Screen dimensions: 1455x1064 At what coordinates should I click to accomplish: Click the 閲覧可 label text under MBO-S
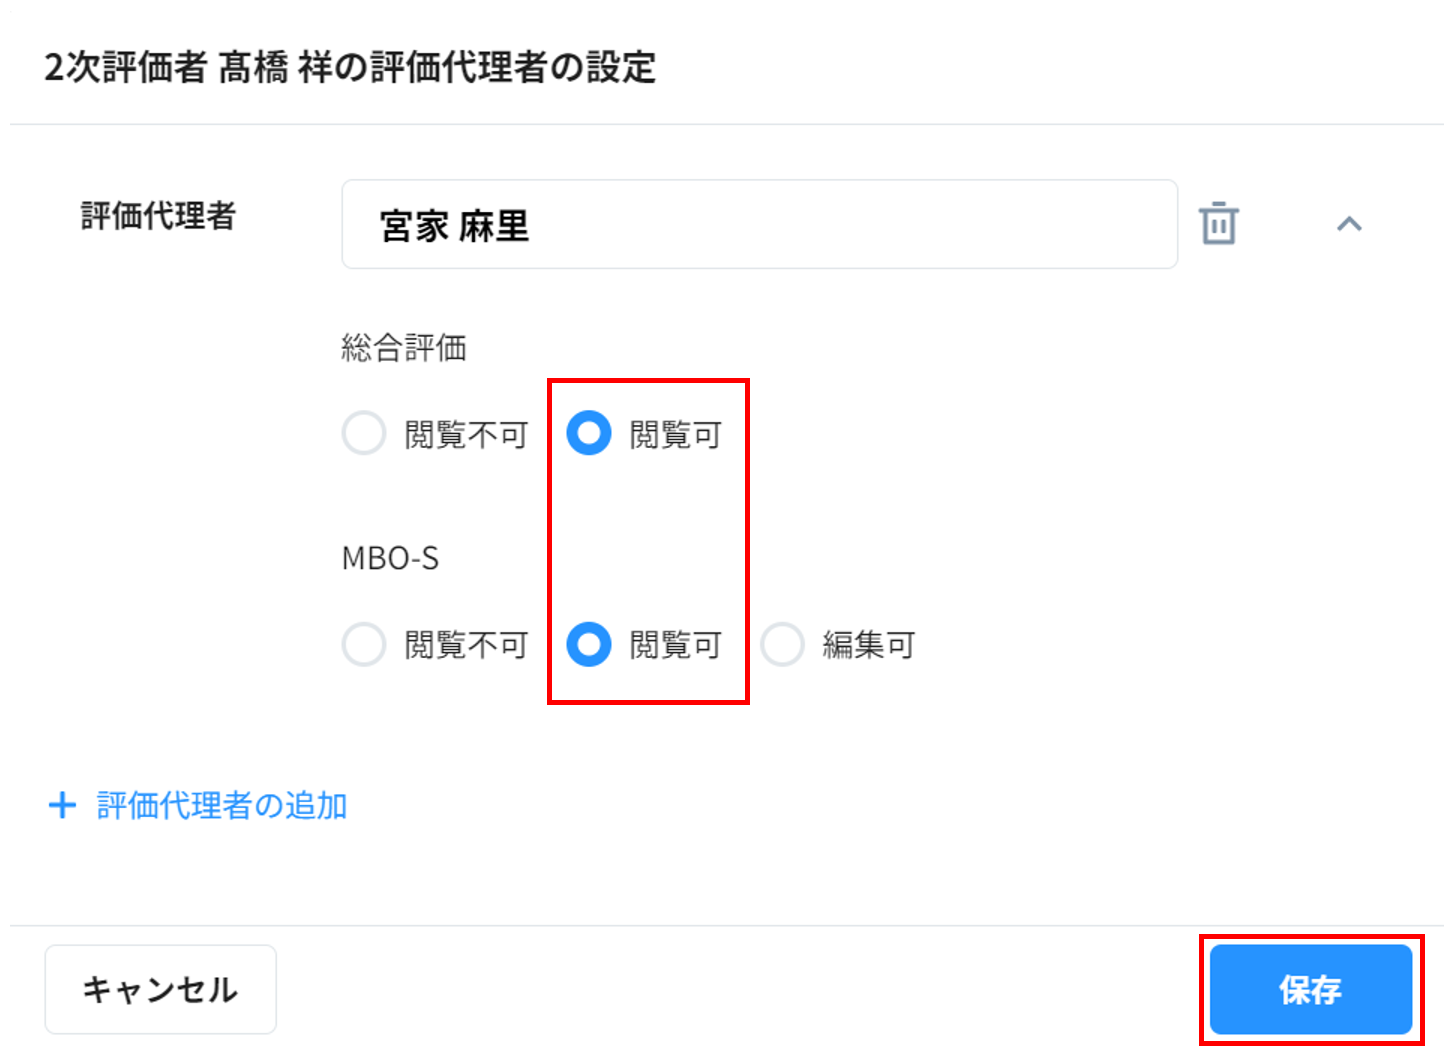point(675,645)
